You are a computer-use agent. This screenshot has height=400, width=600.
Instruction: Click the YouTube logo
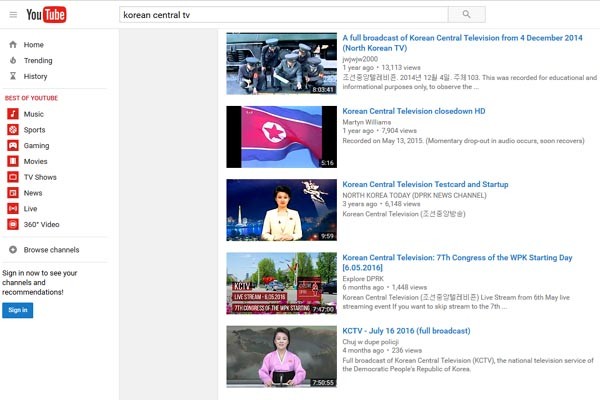(x=46, y=15)
